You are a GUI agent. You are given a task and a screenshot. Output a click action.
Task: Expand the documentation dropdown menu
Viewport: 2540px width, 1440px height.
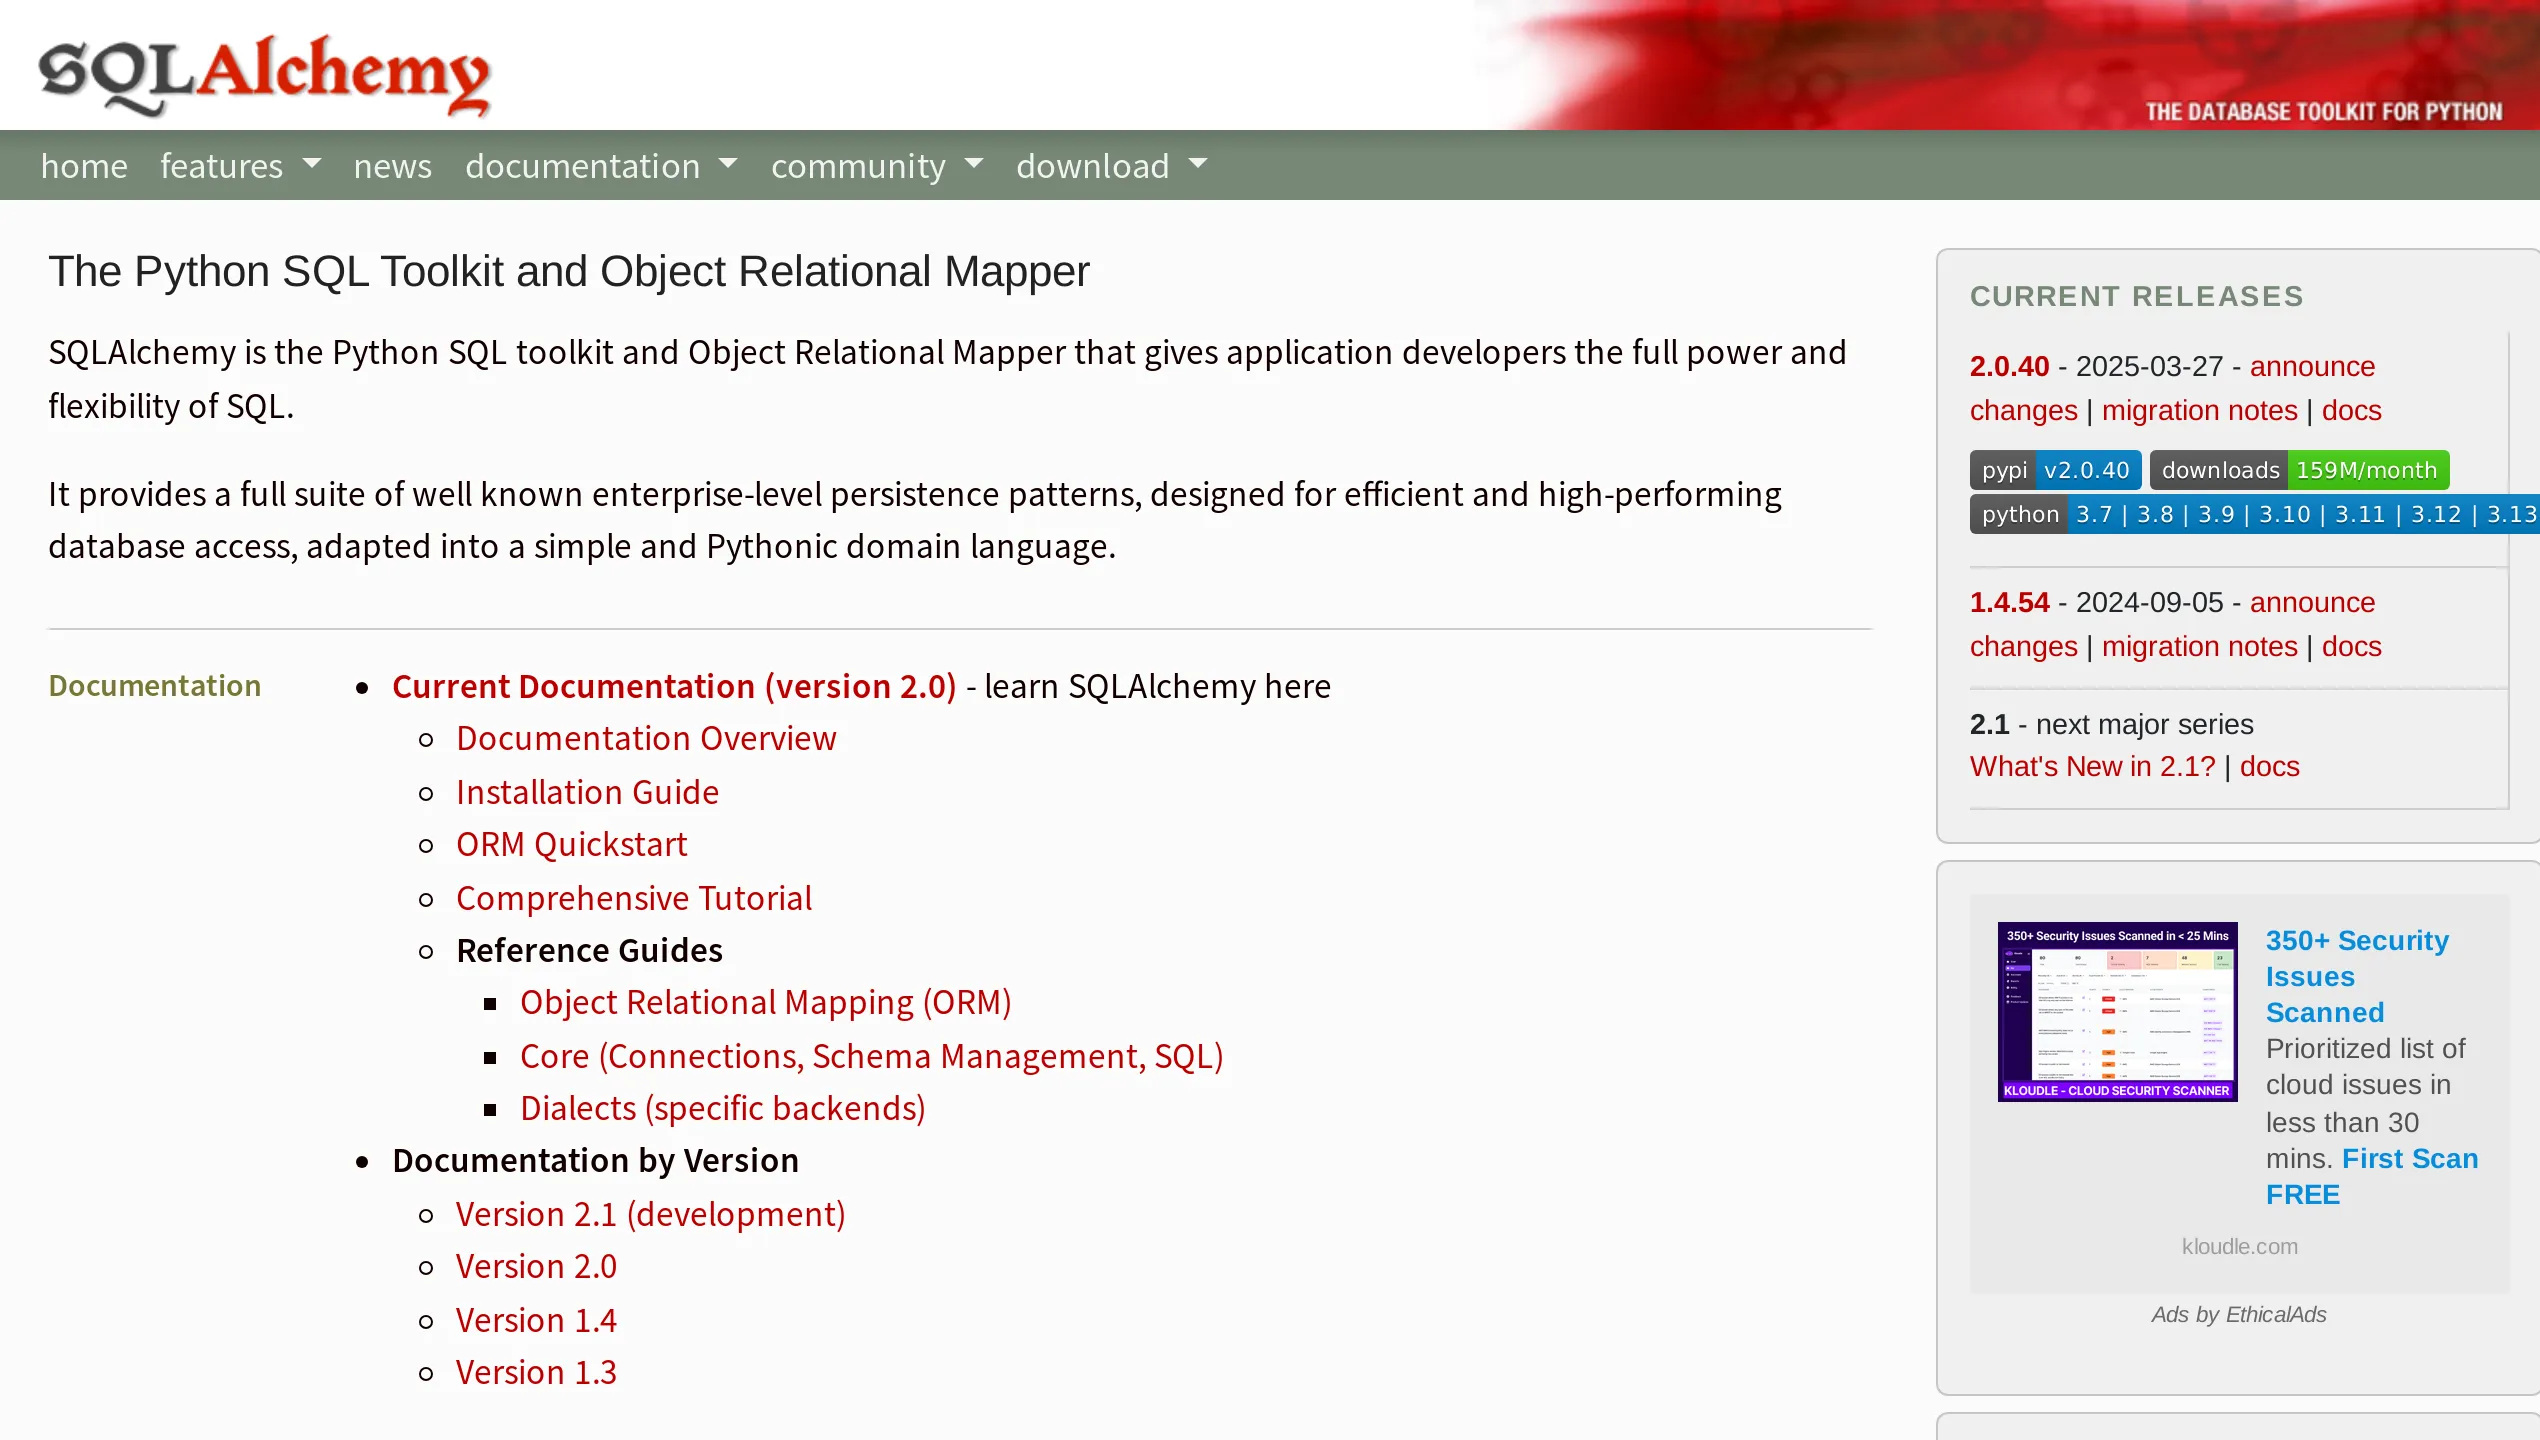[600, 165]
